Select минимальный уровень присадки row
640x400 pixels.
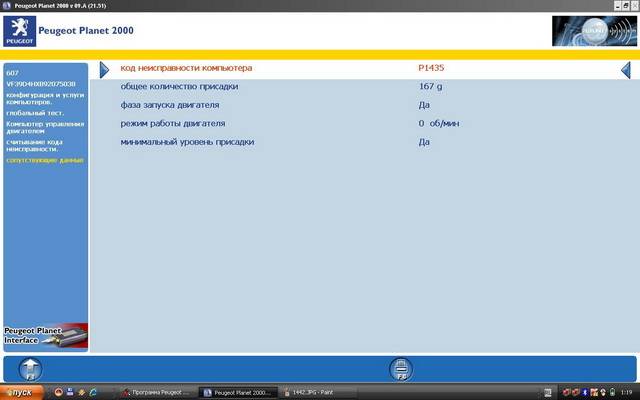pyautogui.click(x=364, y=142)
